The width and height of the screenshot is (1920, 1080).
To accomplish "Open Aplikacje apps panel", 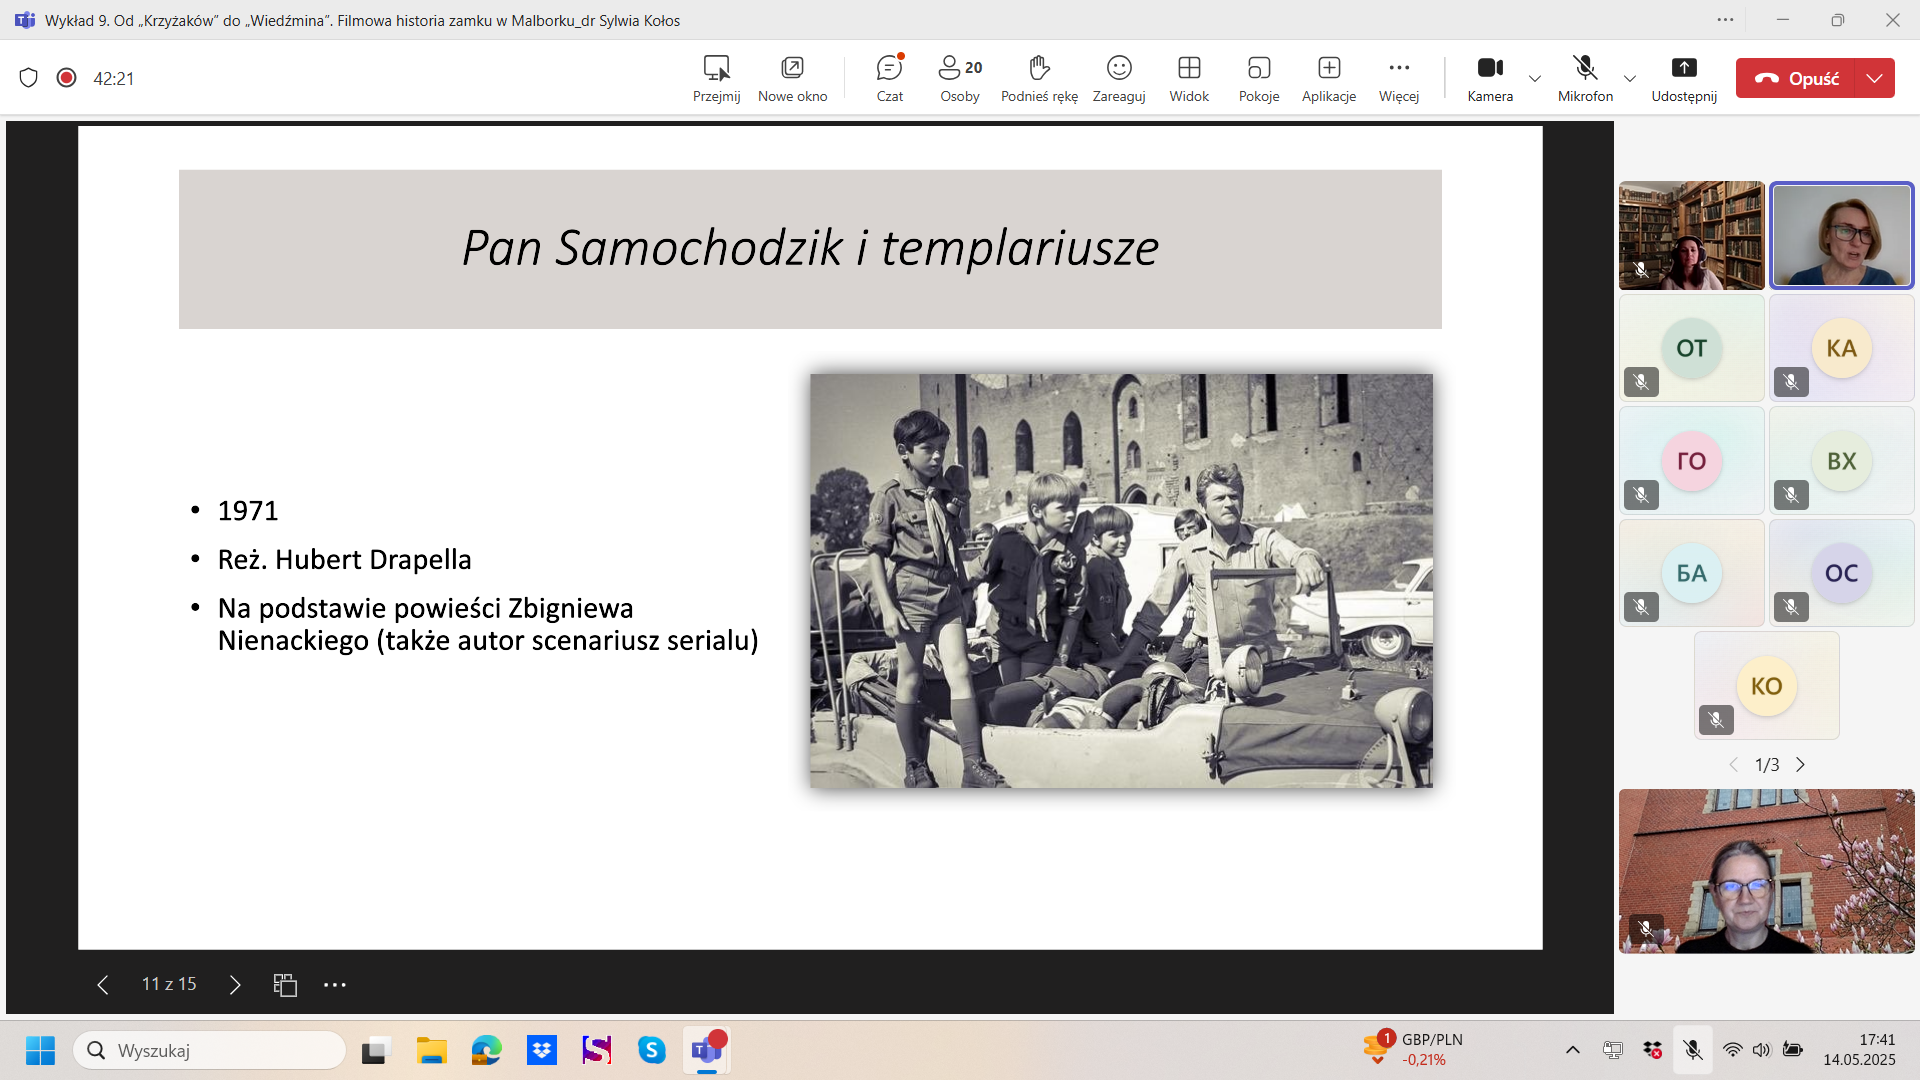I will (x=1329, y=78).
